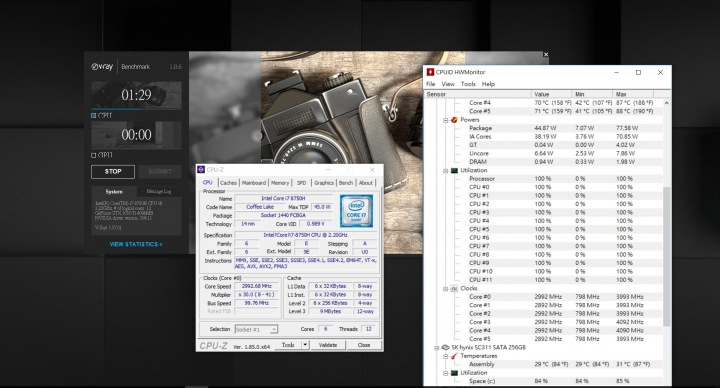The width and height of the screenshot is (720, 388).
Task: Open the Bench tab in CPU-Z
Action: (x=346, y=183)
